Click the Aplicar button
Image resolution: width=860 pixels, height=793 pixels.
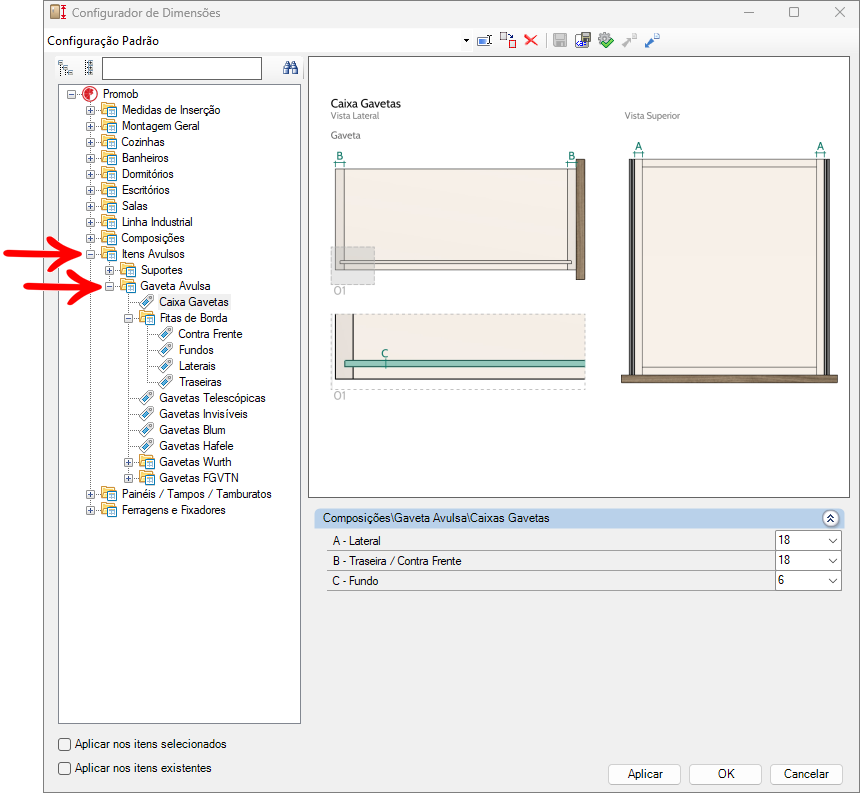click(x=644, y=774)
